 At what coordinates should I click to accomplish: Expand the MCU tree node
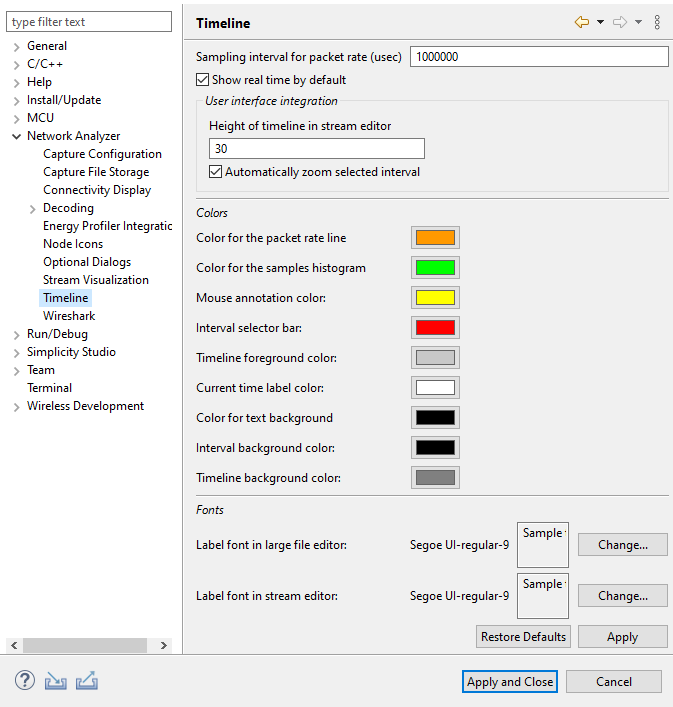click(x=17, y=119)
